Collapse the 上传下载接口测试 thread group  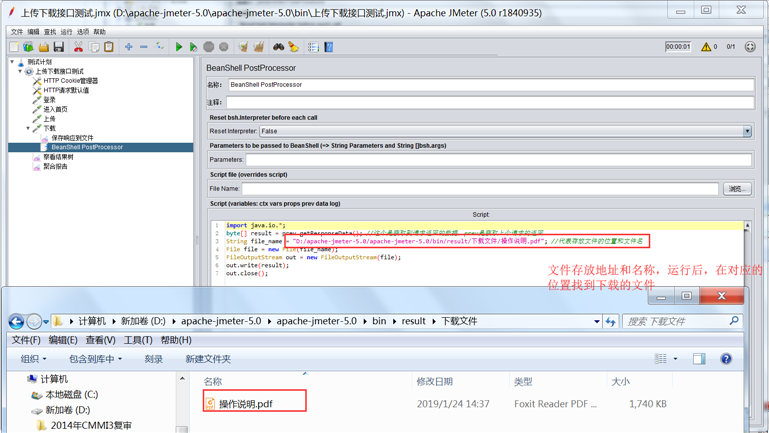coord(20,71)
